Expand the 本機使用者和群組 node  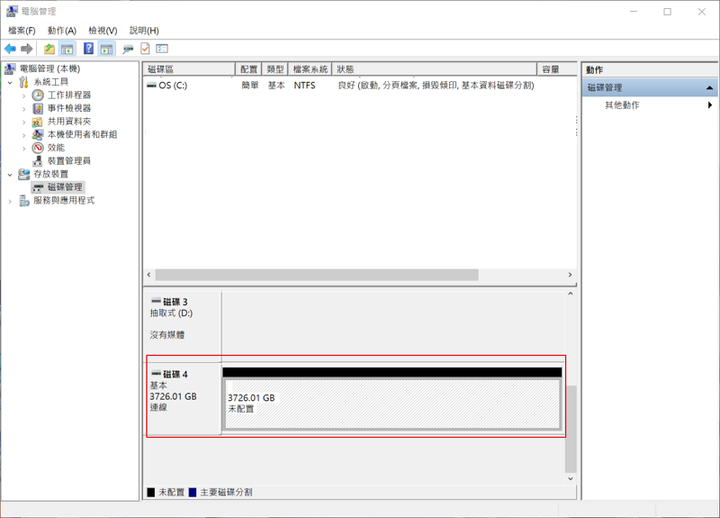24,135
